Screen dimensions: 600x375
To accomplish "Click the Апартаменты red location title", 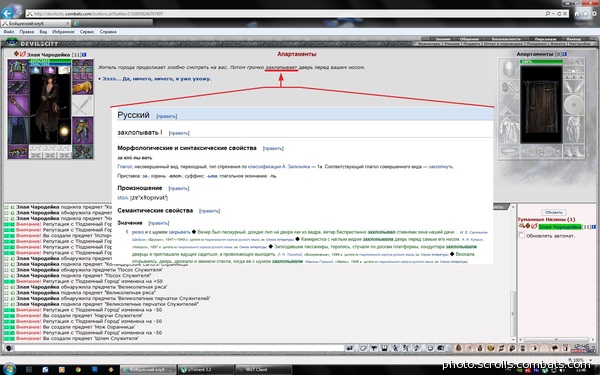I will 297,54.
